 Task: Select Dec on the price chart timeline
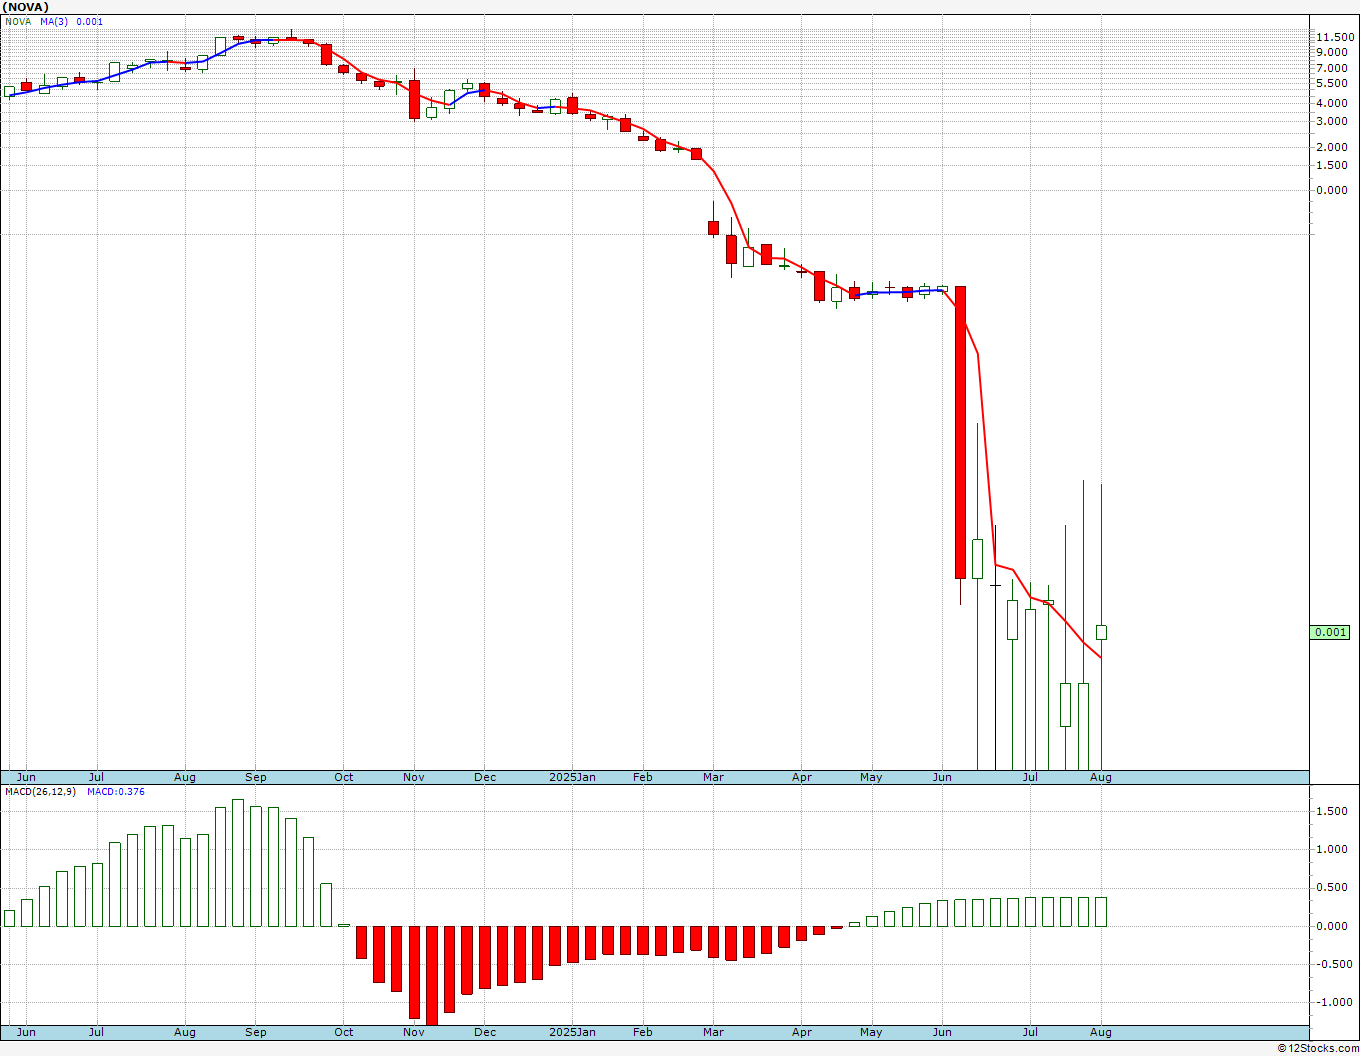pos(485,777)
